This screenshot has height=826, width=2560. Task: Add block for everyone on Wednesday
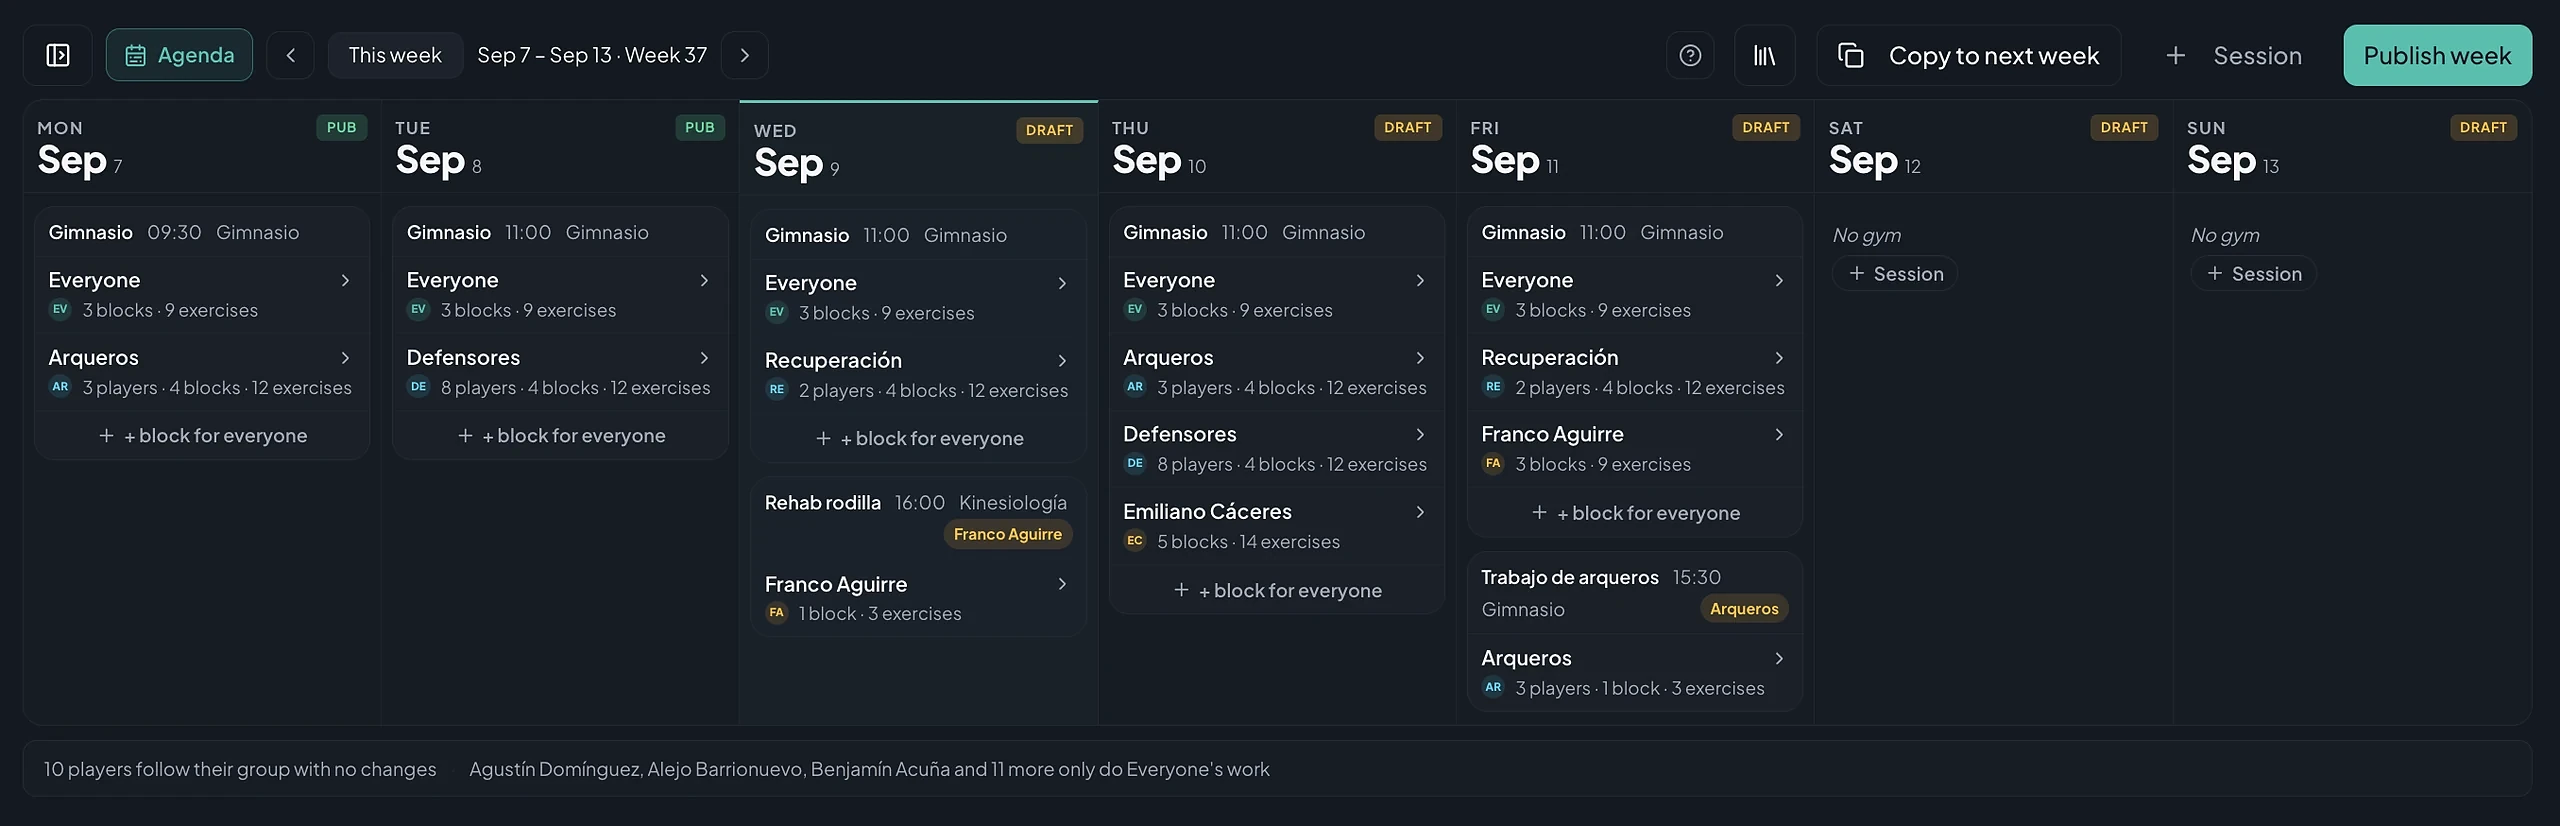click(x=918, y=438)
